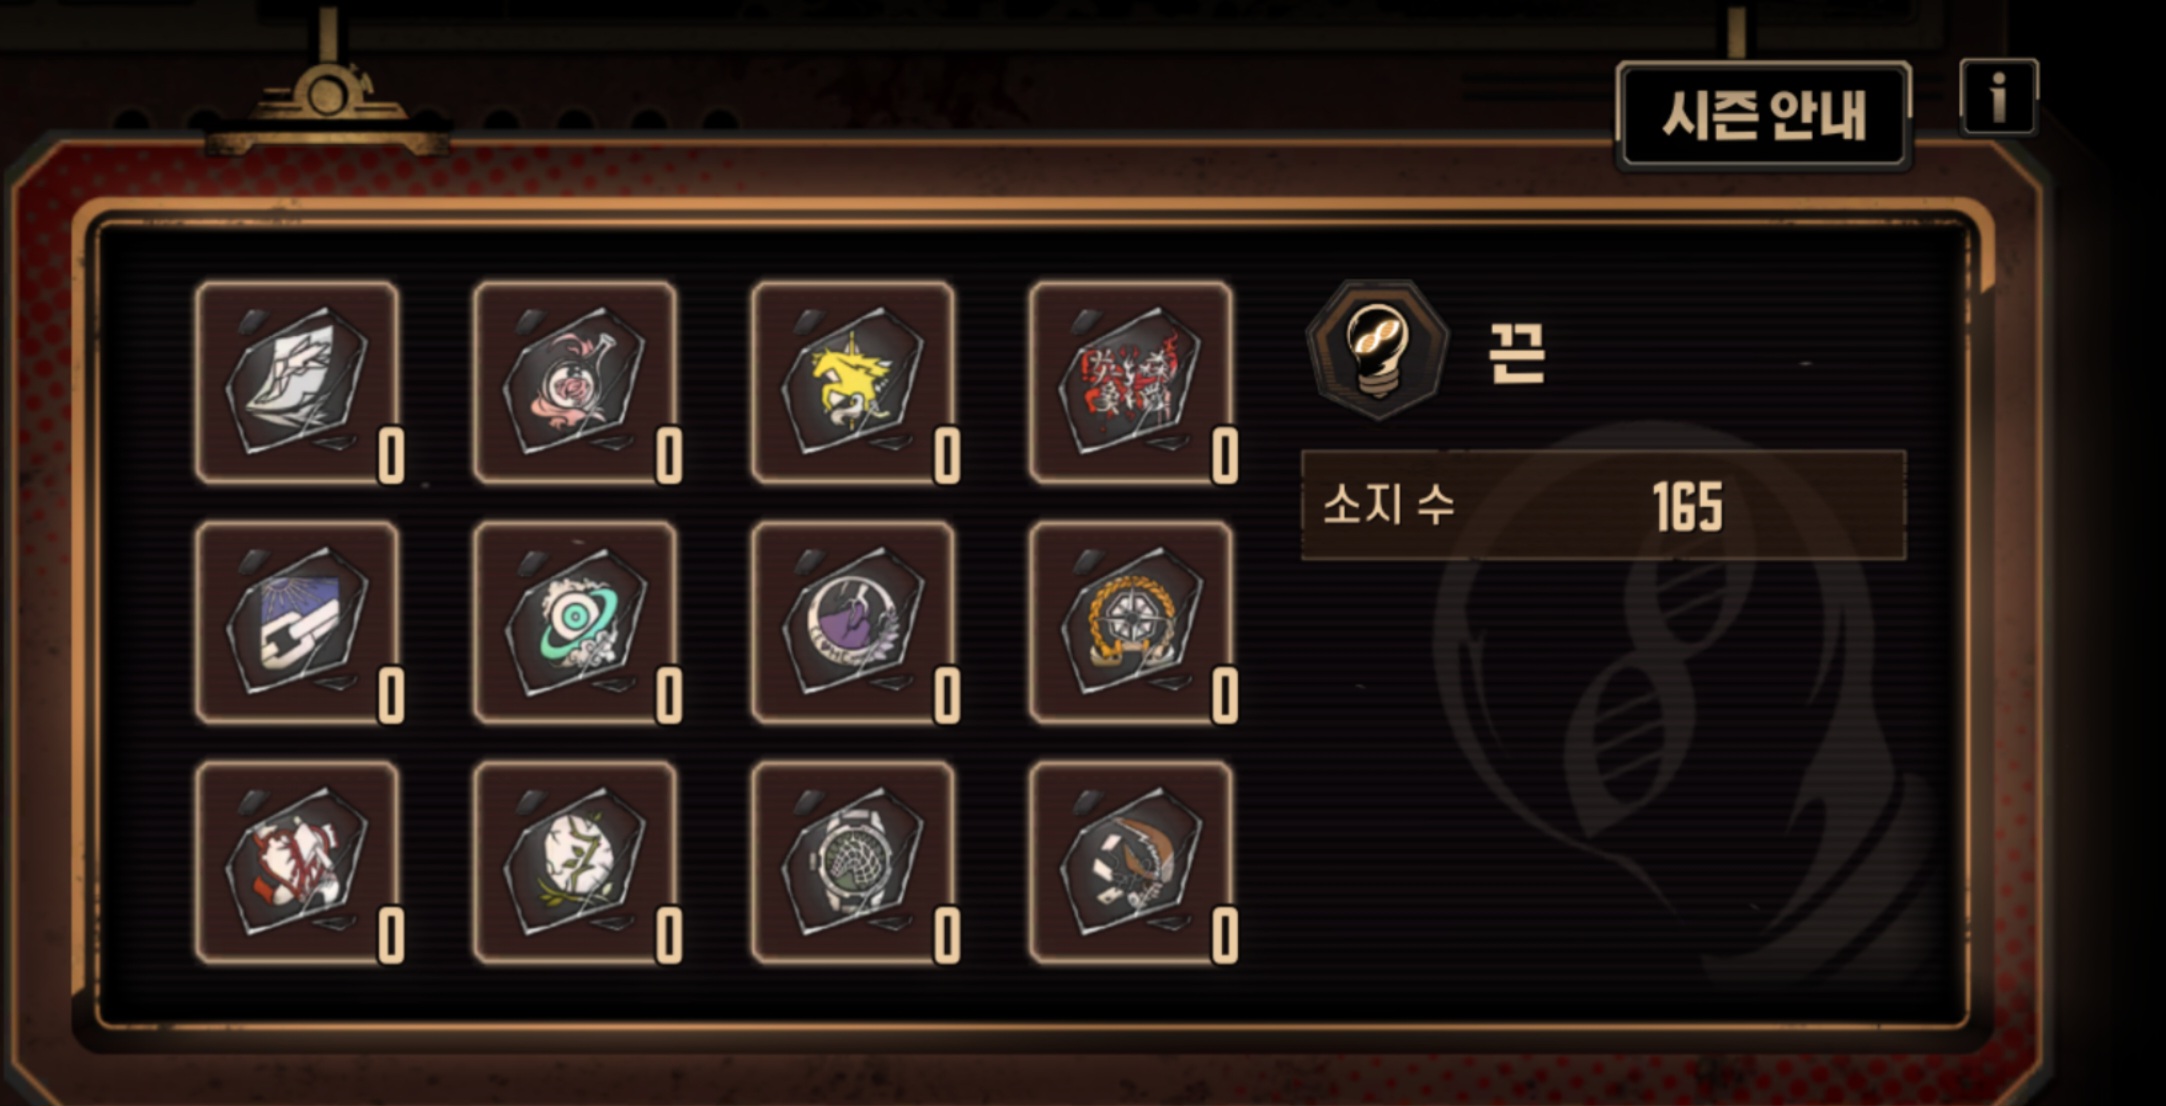Viewport: 2166px width, 1106px height.
Task: Click the lightbulb thread icon
Action: pyautogui.click(x=1377, y=349)
